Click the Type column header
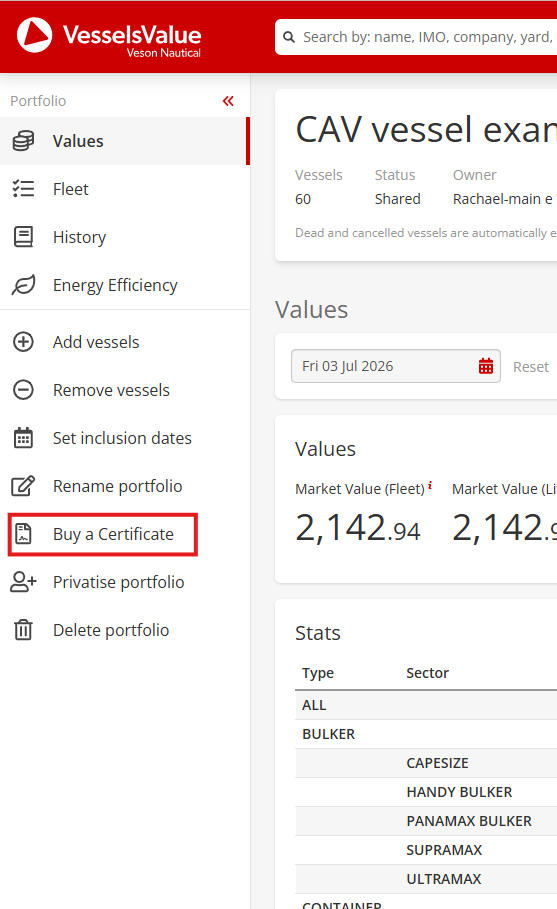This screenshot has height=909, width=557. click(318, 673)
